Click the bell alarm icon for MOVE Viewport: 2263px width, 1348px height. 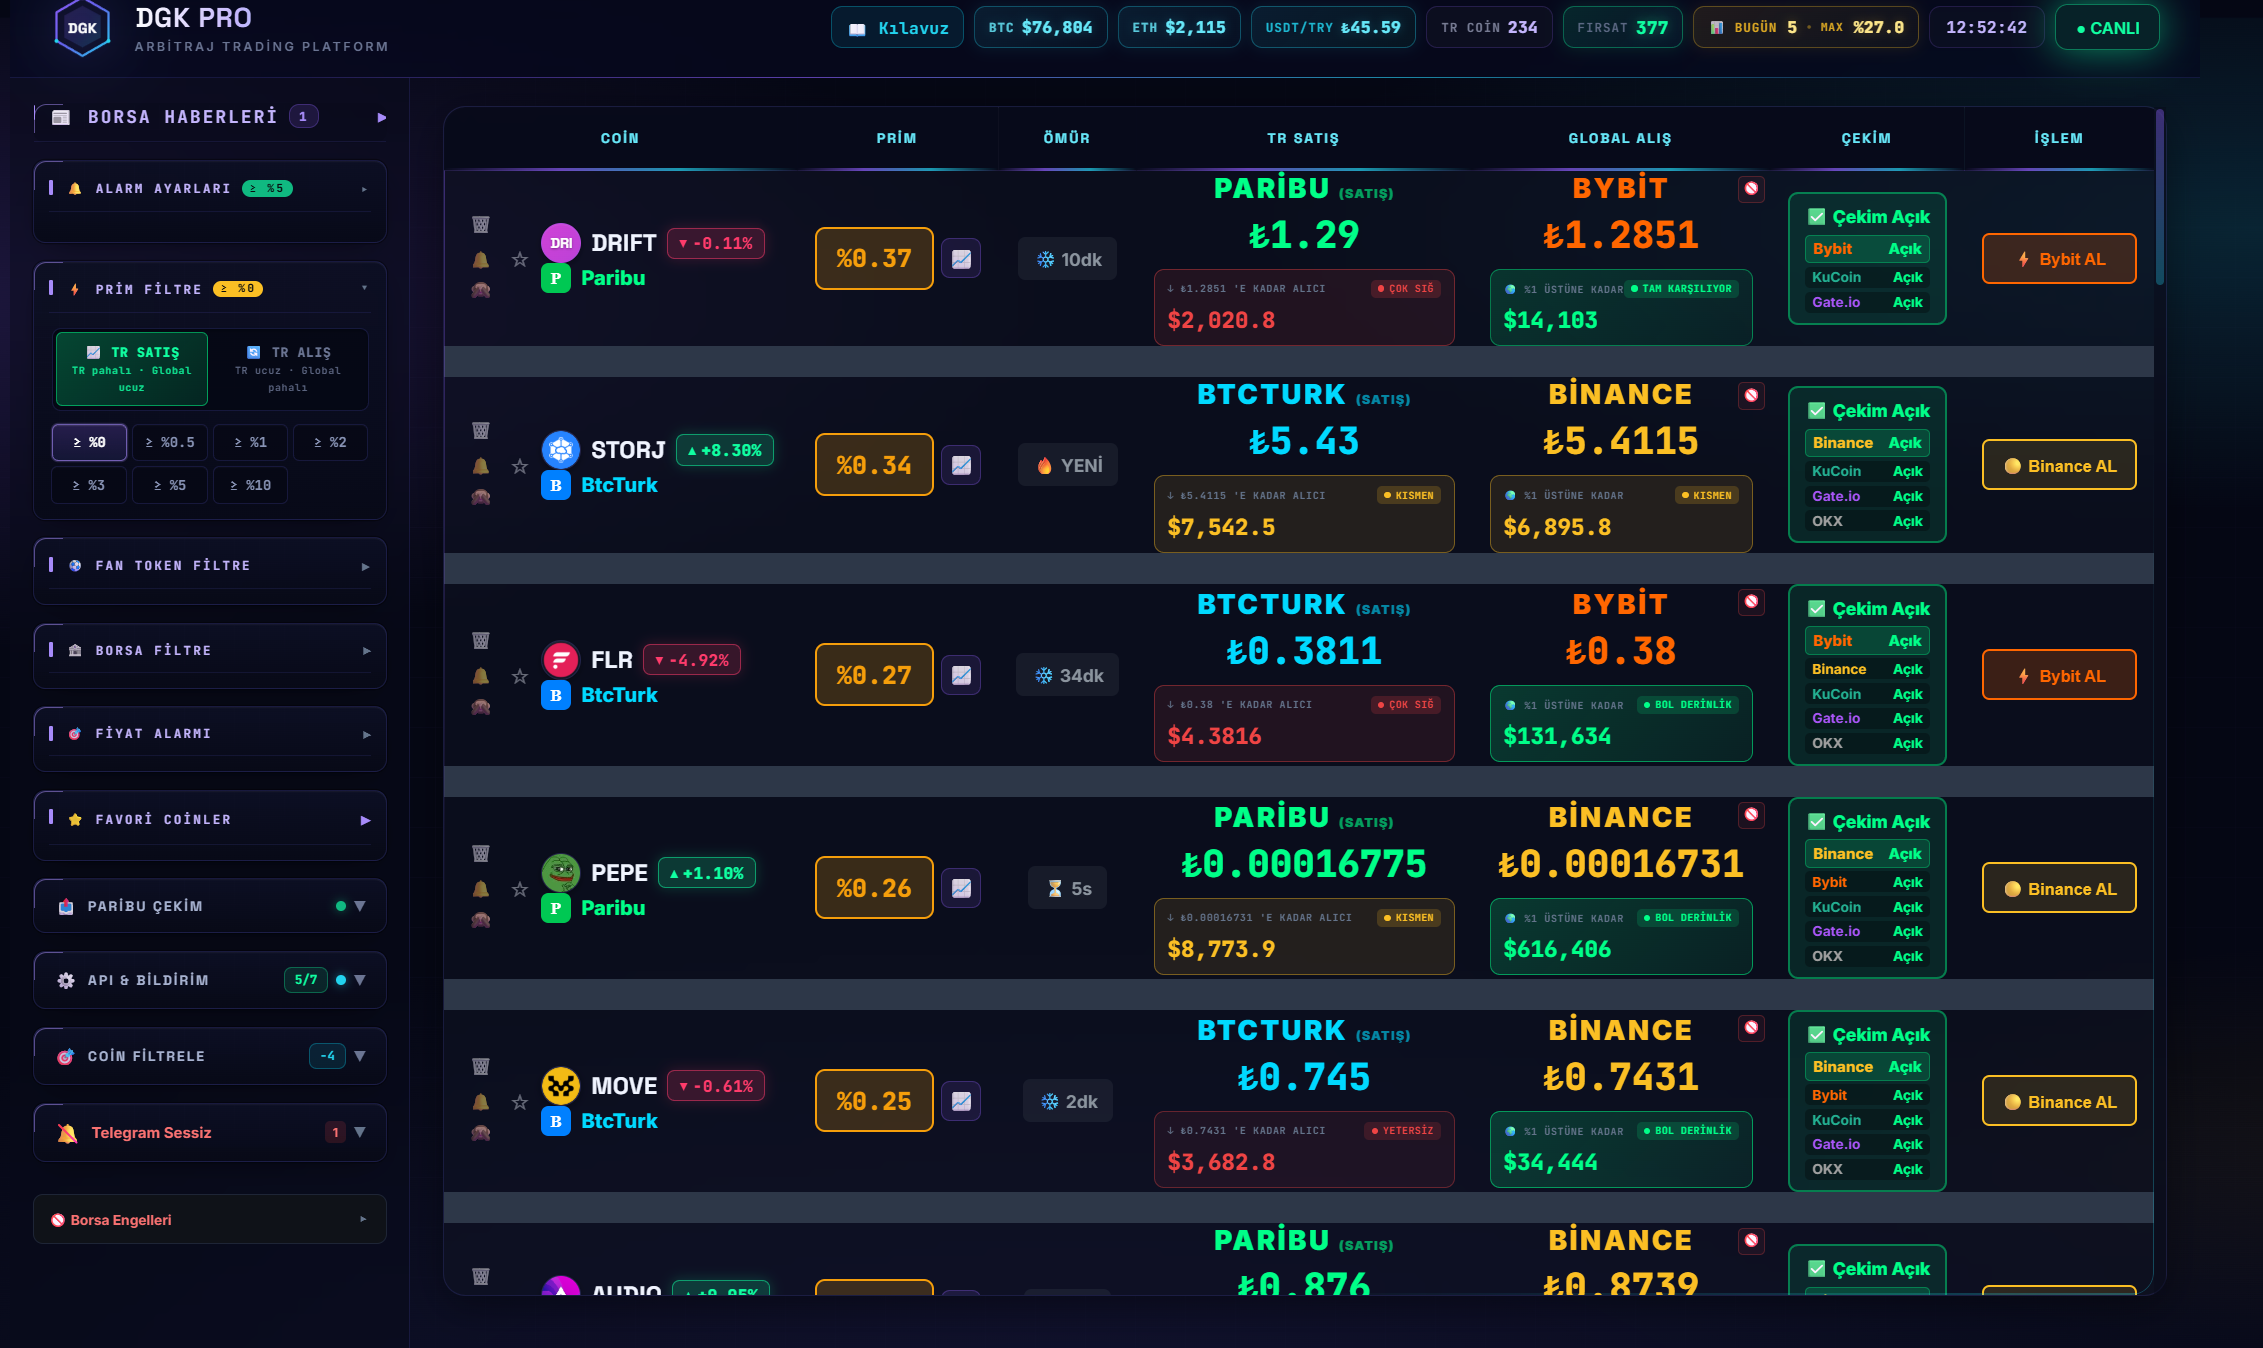click(481, 1102)
